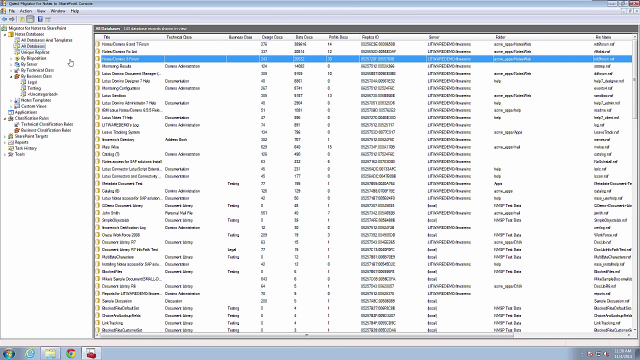Click the horizontal scrollbar below the list
640x360 pixels.
(364, 335)
